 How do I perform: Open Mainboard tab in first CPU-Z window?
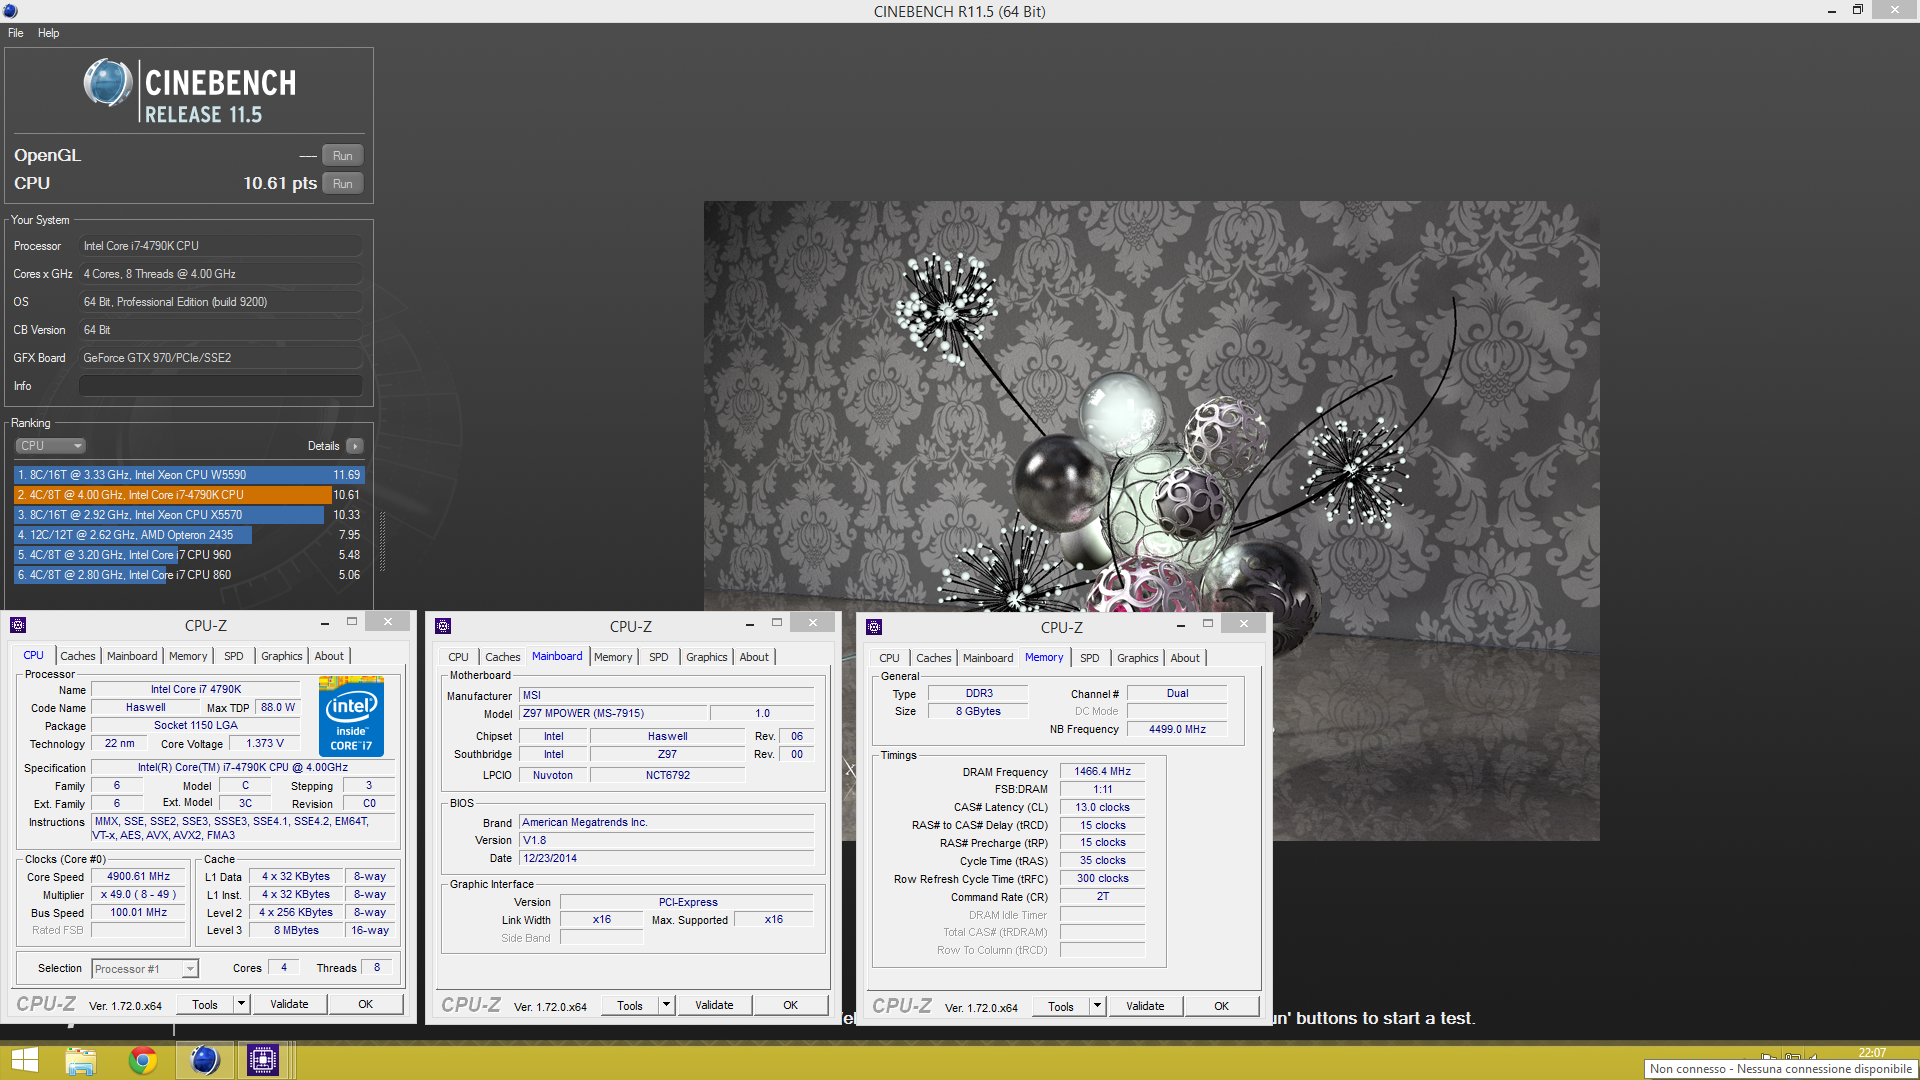pyautogui.click(x=132, y=656)
